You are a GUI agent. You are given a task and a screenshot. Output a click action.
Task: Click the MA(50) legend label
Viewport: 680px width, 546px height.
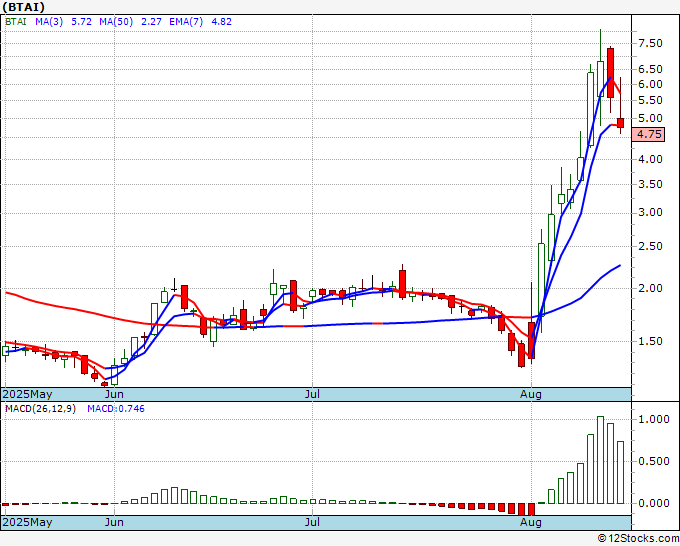coord(116,22)
